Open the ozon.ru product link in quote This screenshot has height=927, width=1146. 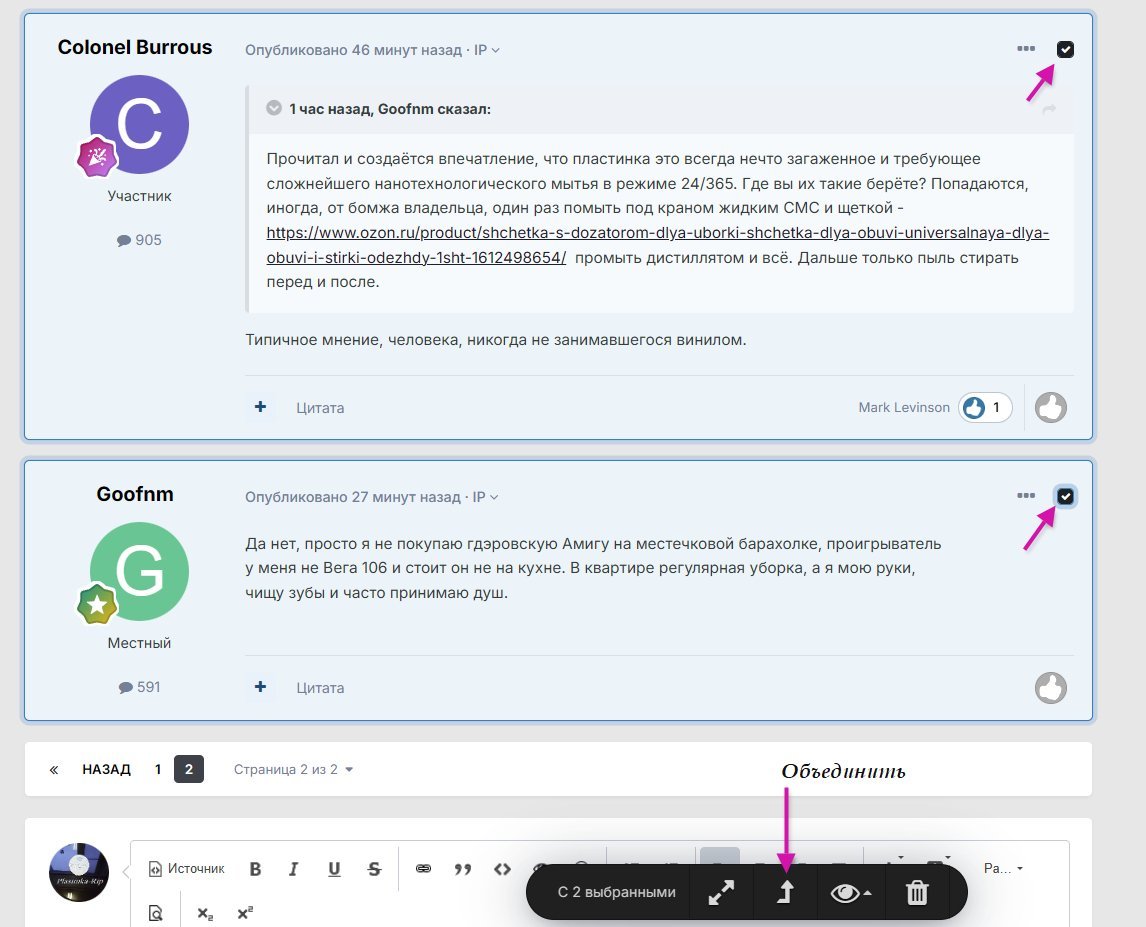pos(657,233)
